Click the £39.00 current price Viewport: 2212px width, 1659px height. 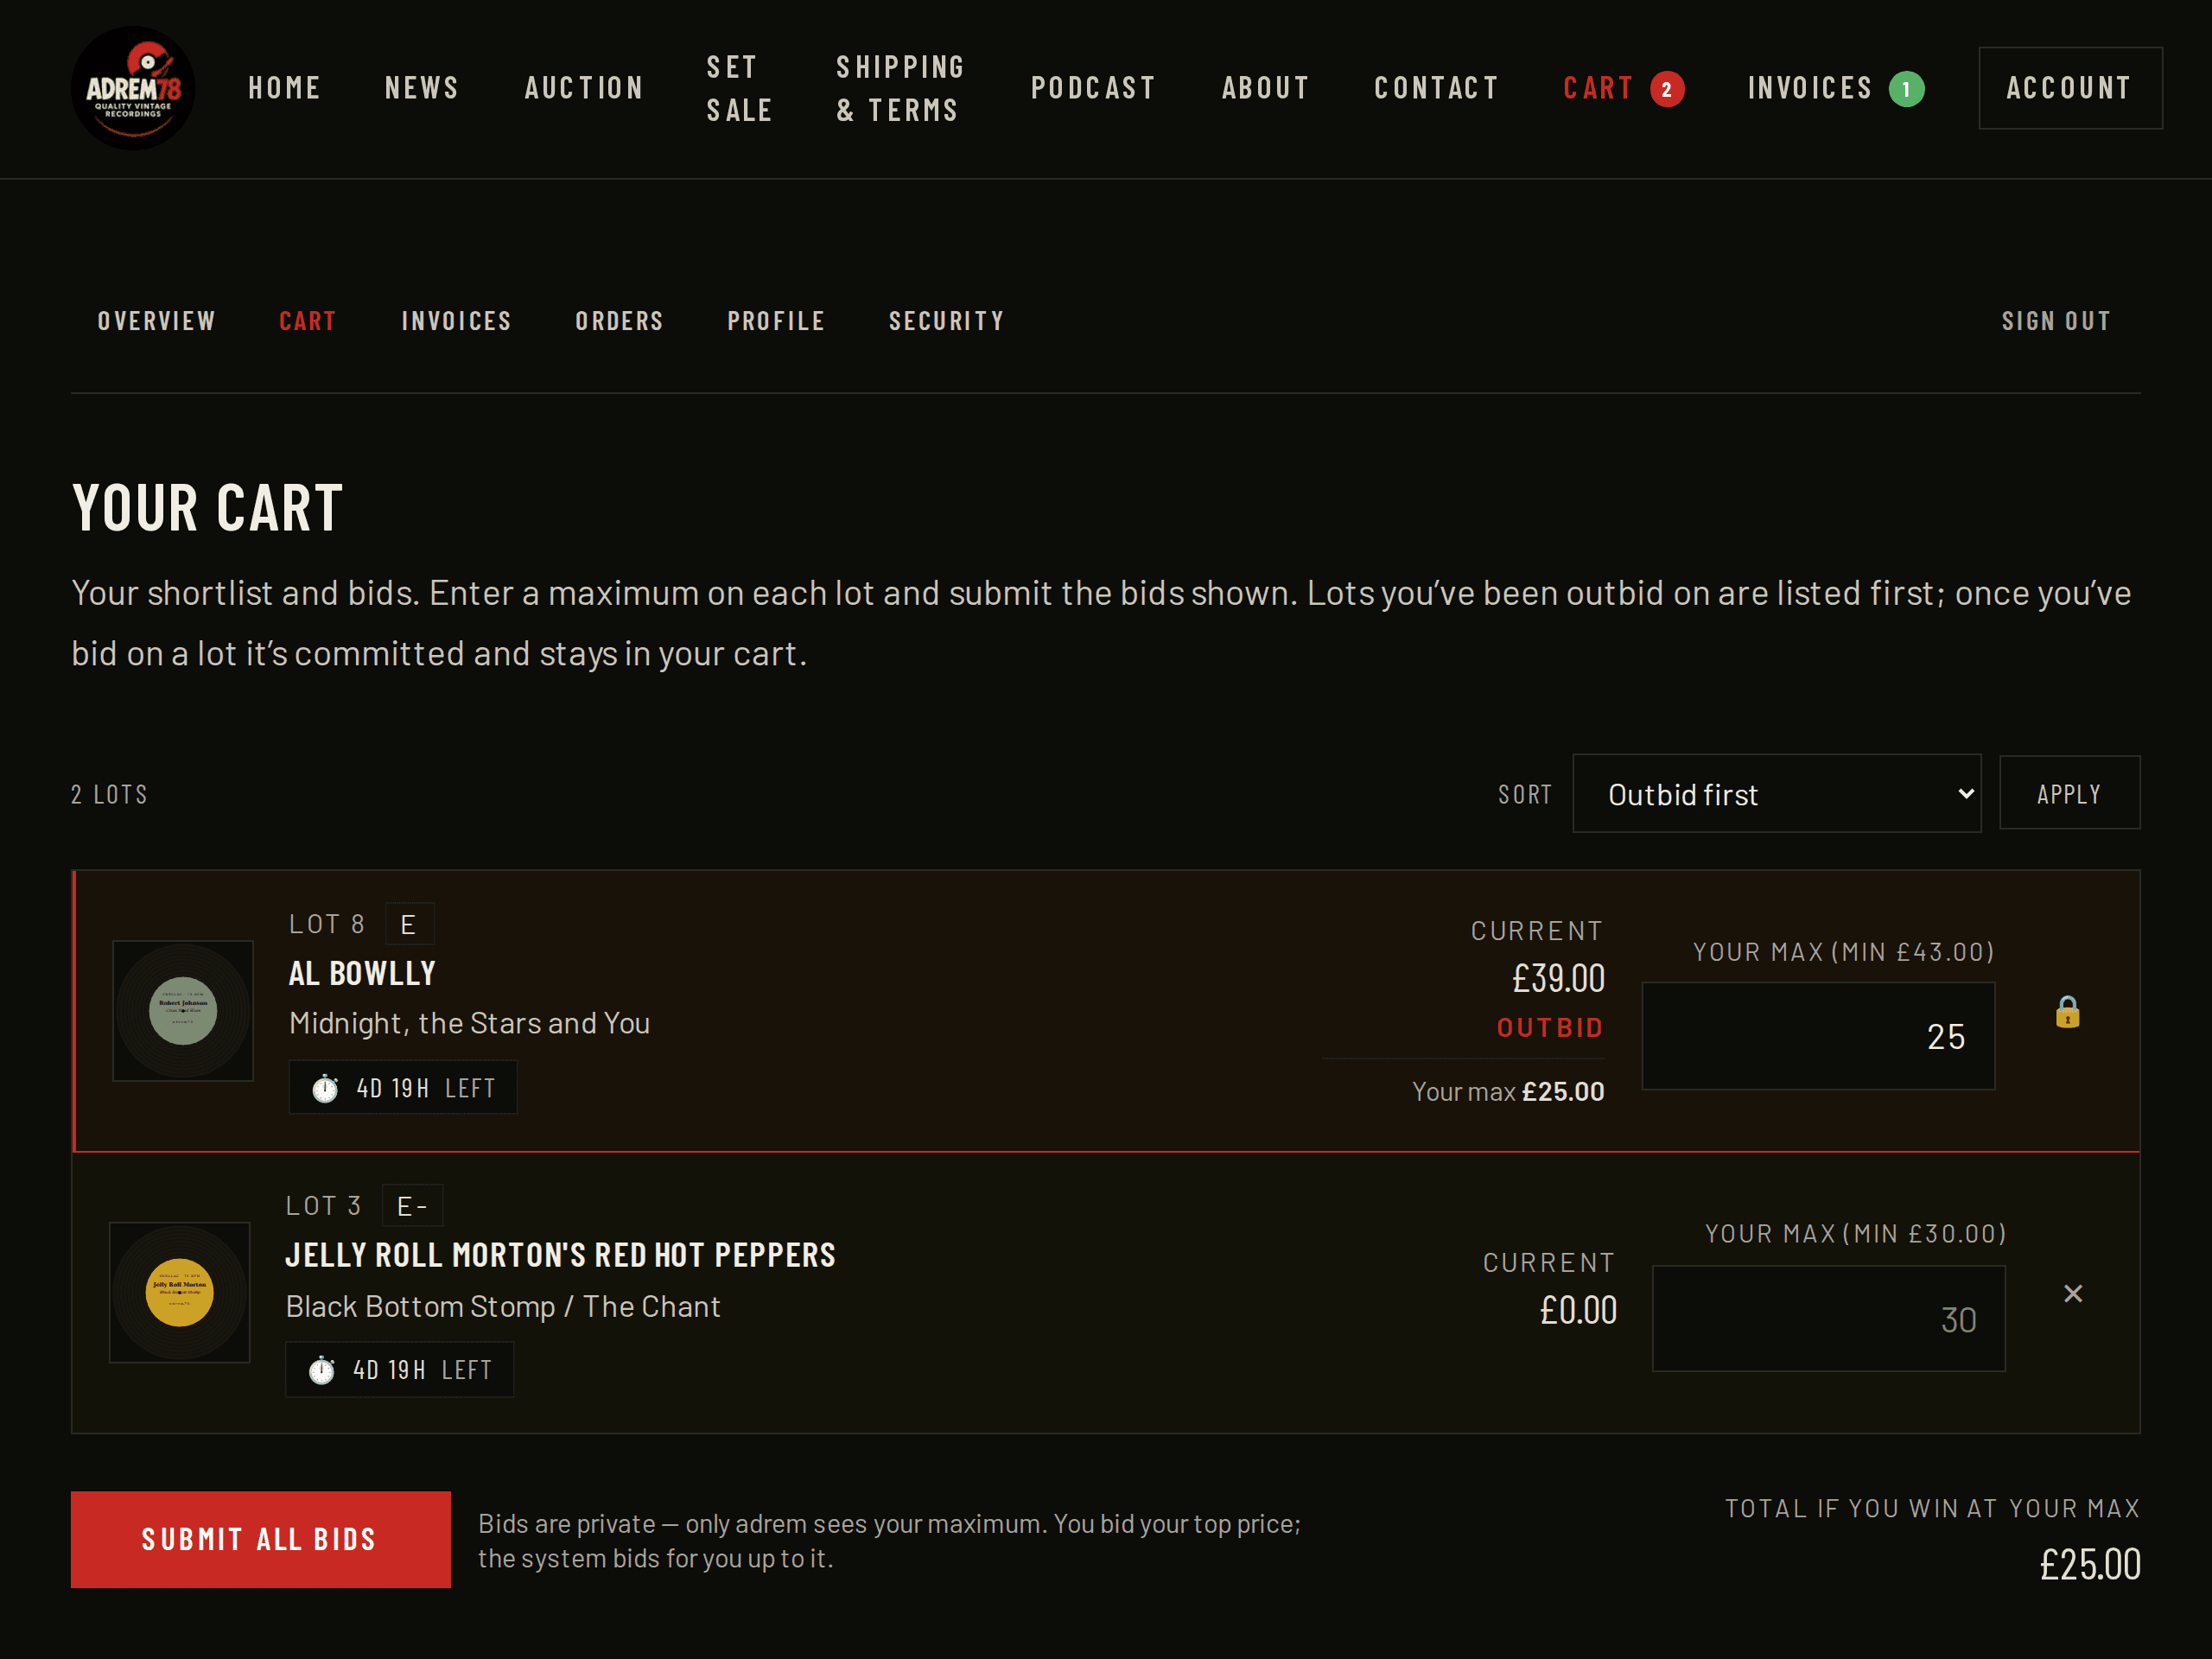click(x=1558, y=978)
